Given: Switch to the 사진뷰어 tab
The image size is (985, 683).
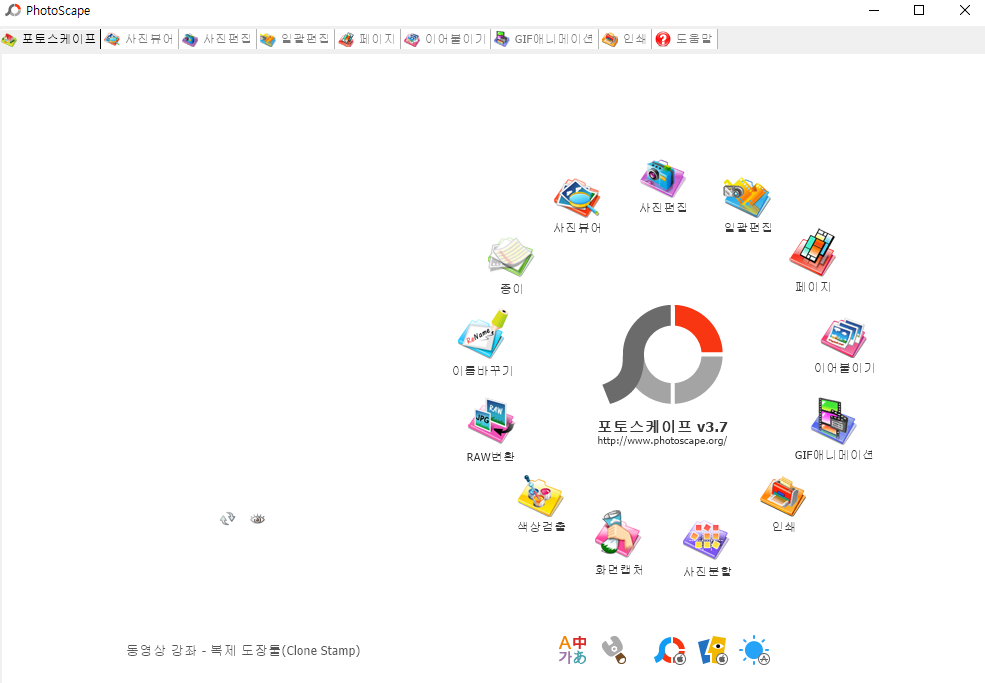Looking at the screenshot, I should point(139,39).
